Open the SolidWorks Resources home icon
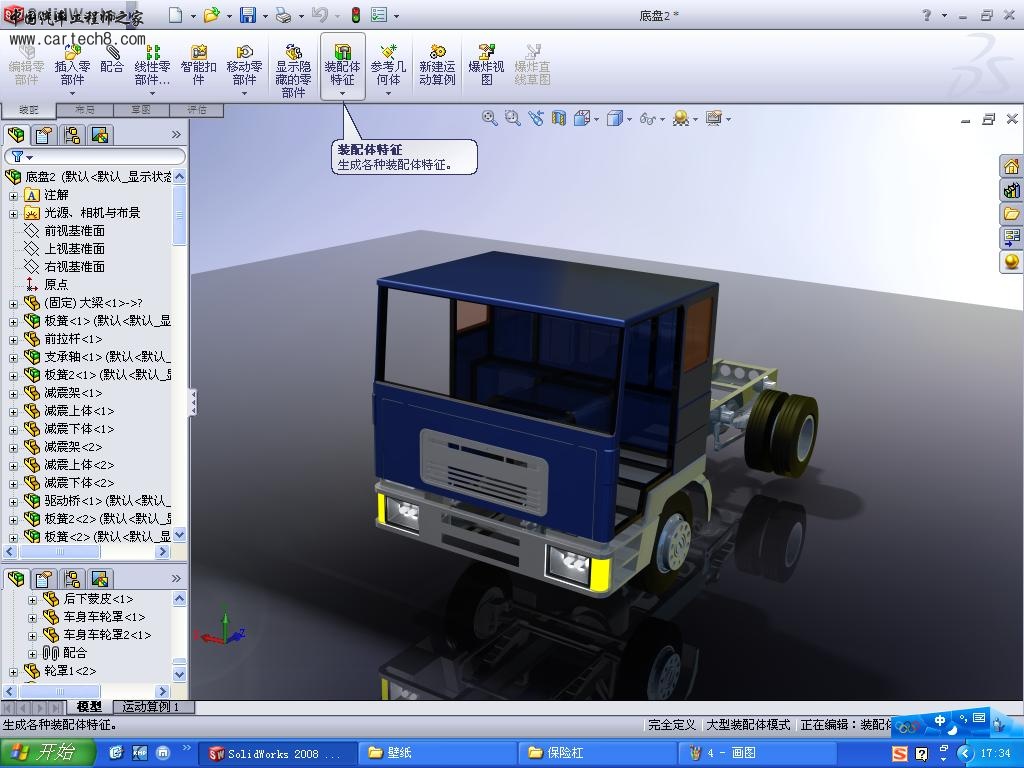 click(x=1011, y=167)
